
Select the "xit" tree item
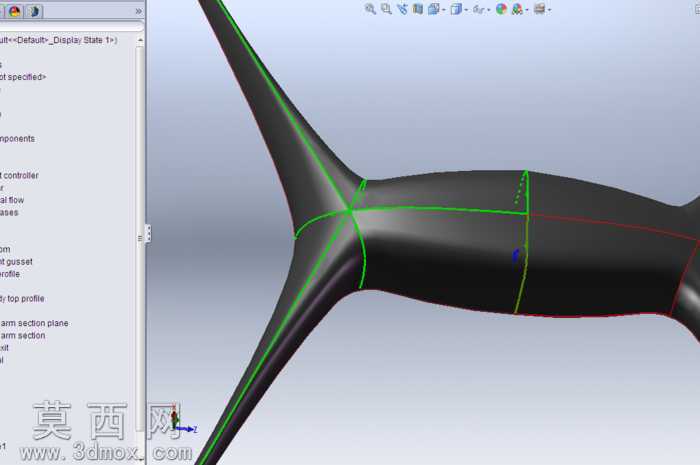(x=4, y=348)
